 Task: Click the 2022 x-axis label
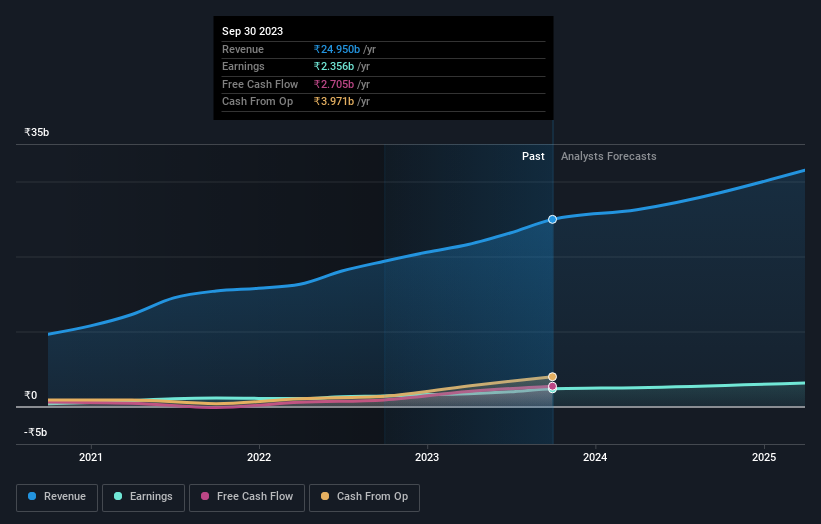pyautogui.click(x=259, y=457)
